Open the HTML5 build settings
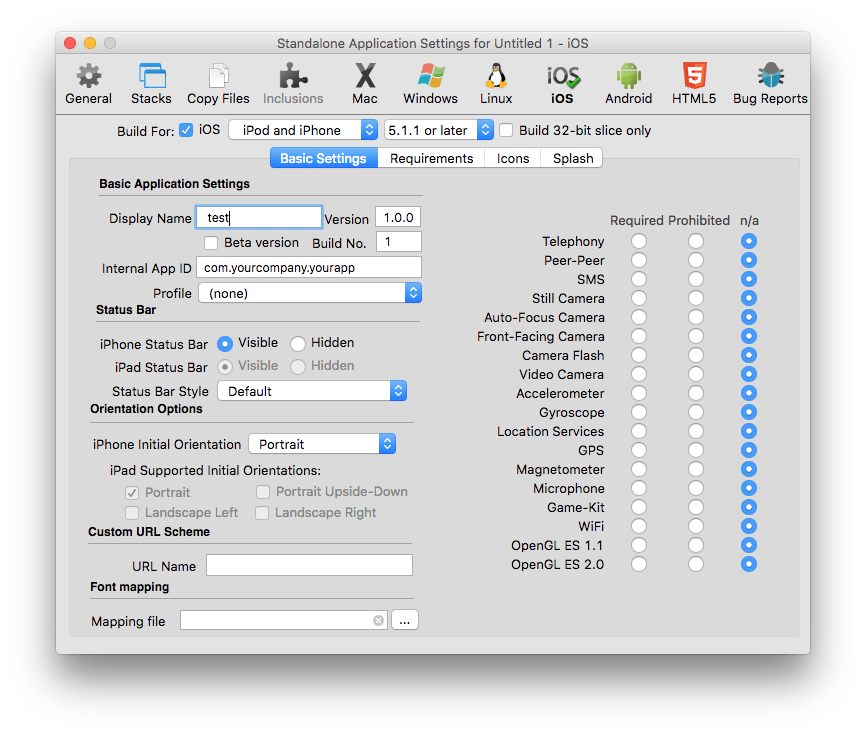Screen dimensions: 866x734 [694, 83]
